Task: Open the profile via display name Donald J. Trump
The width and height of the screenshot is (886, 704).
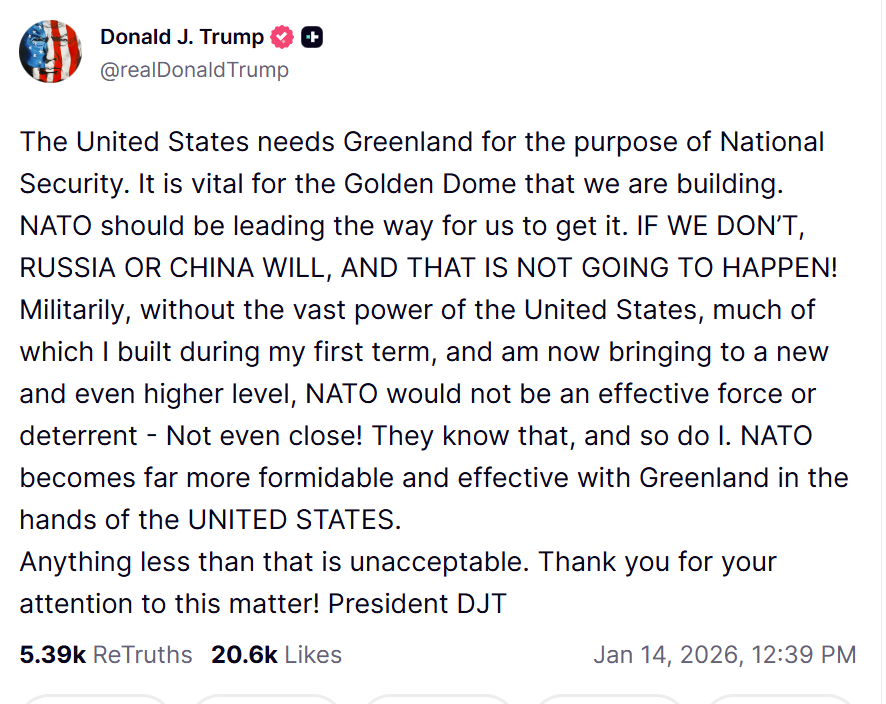Action: pyautogui.click(x=180, y=36)
